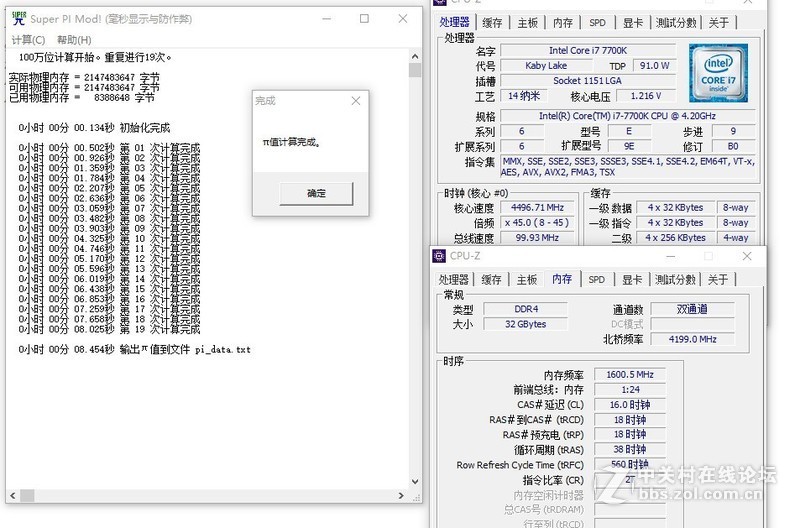The height and width of the screenshot is (528, 800).
Task: Click the Super PI icon in title bar
Action: [18, 19]
